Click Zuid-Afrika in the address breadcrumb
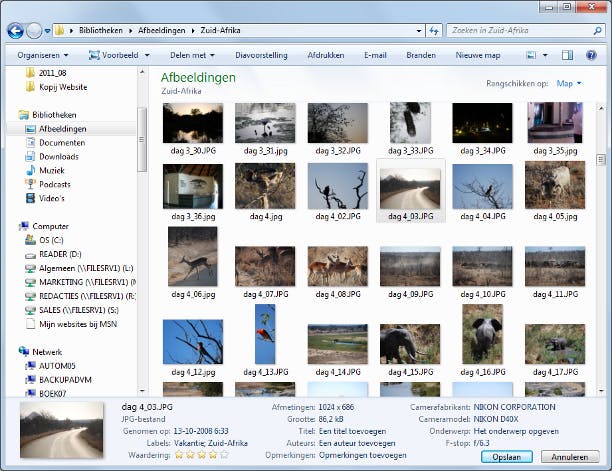 [x=221, y=30]
